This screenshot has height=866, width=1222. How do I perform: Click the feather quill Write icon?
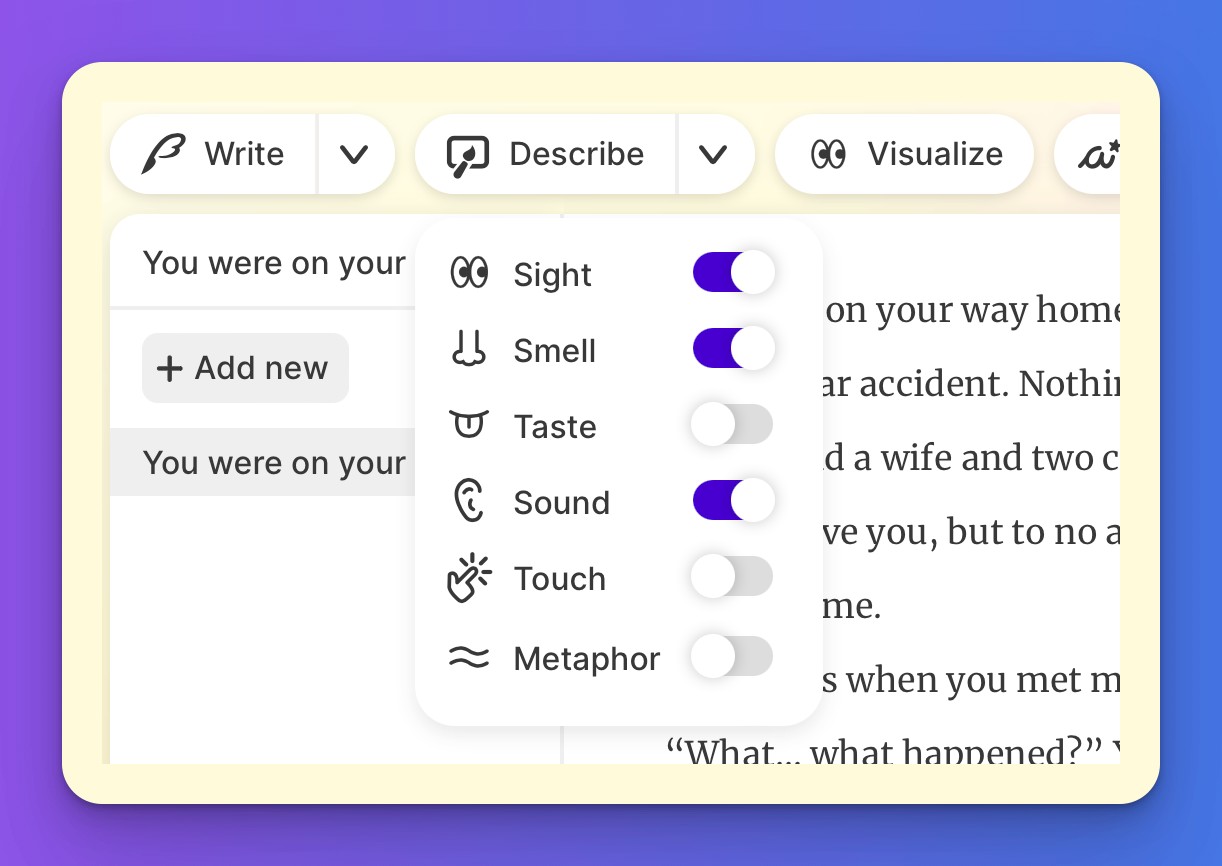coord(164,154)
